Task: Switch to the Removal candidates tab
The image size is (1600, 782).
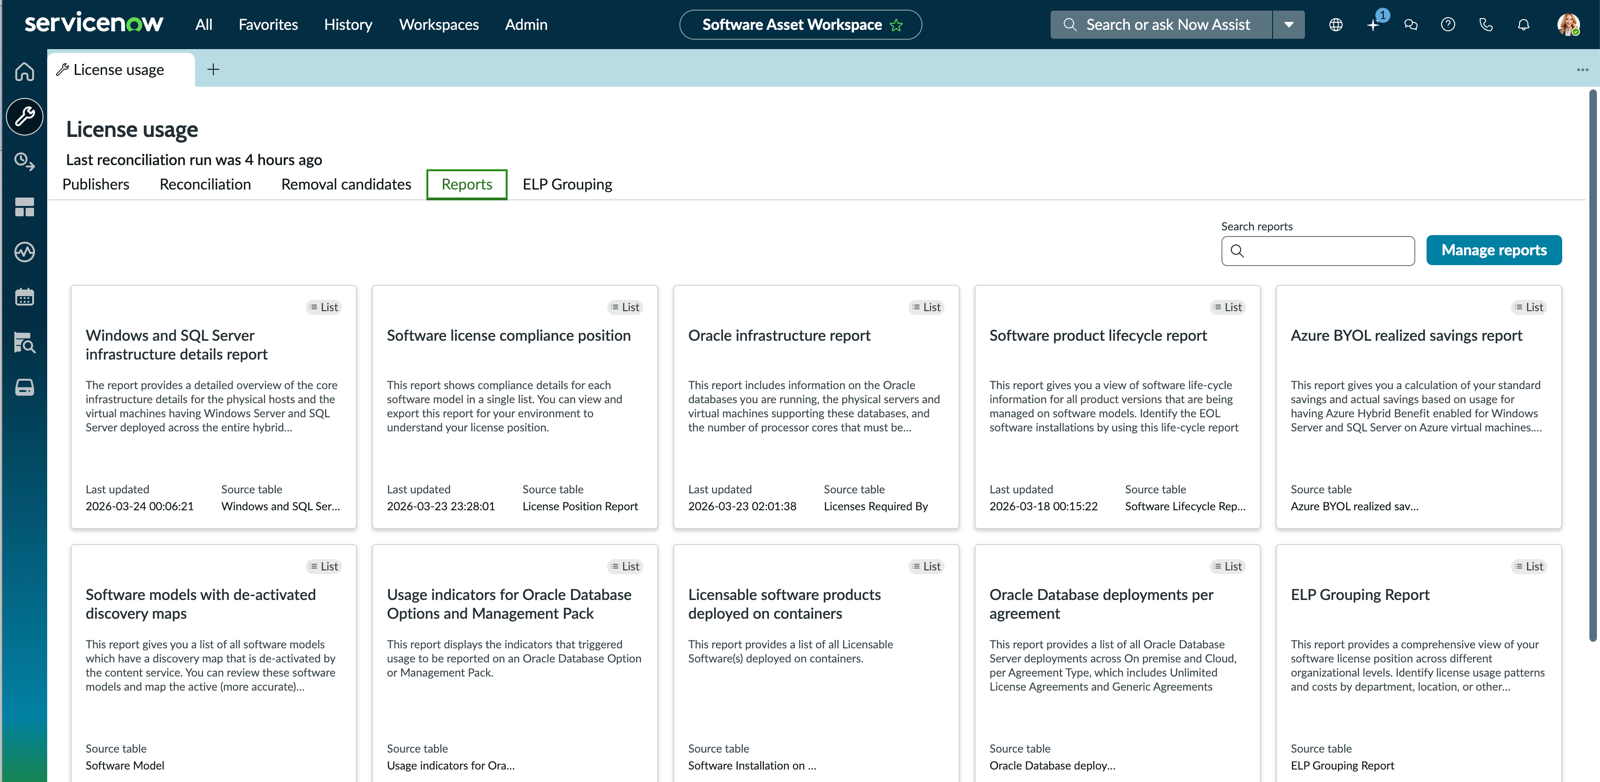Action: click(x=346, y=184)
